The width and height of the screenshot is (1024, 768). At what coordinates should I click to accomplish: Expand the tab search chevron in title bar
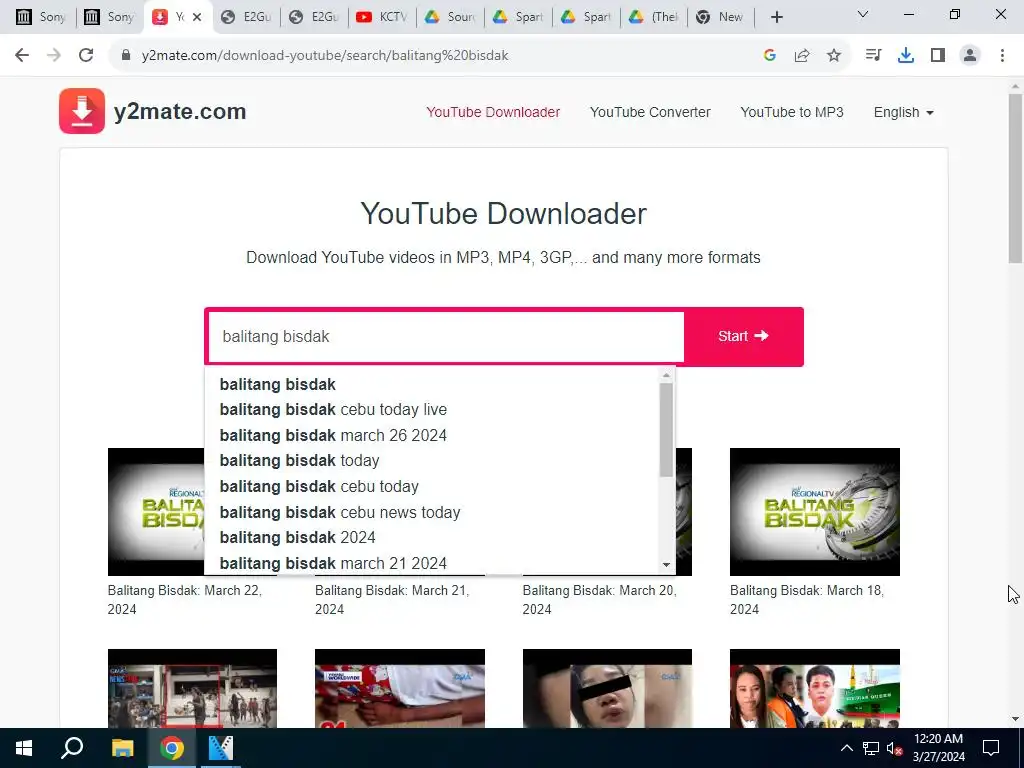[x=863, y=14]
